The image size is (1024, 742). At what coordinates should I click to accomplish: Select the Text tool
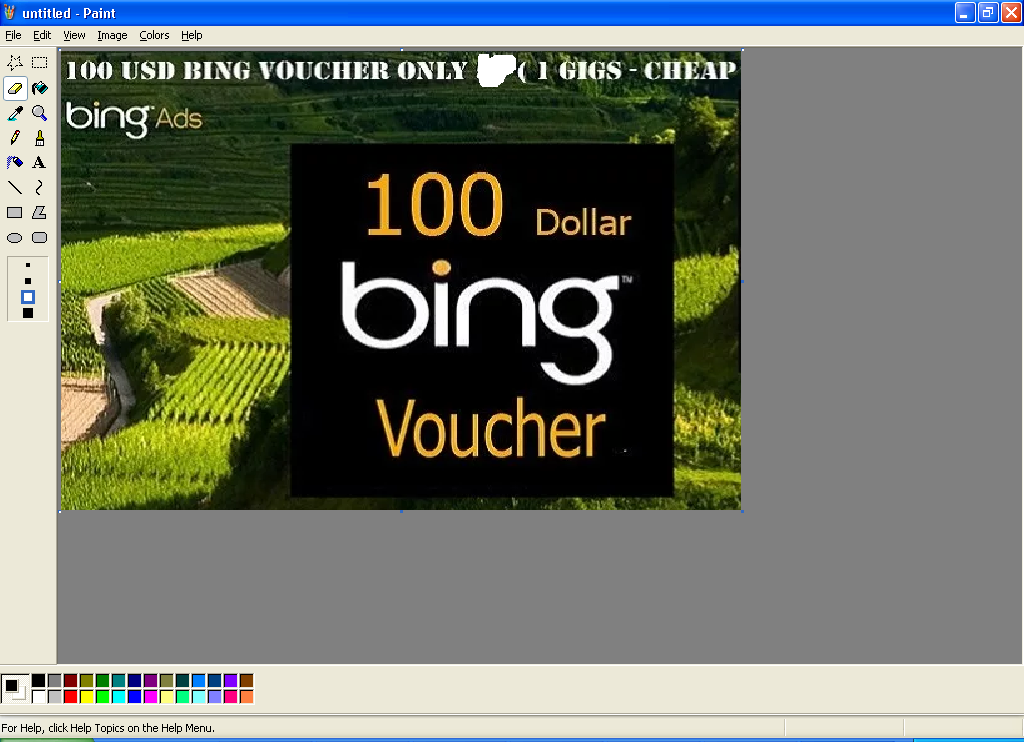pos(40,163)
